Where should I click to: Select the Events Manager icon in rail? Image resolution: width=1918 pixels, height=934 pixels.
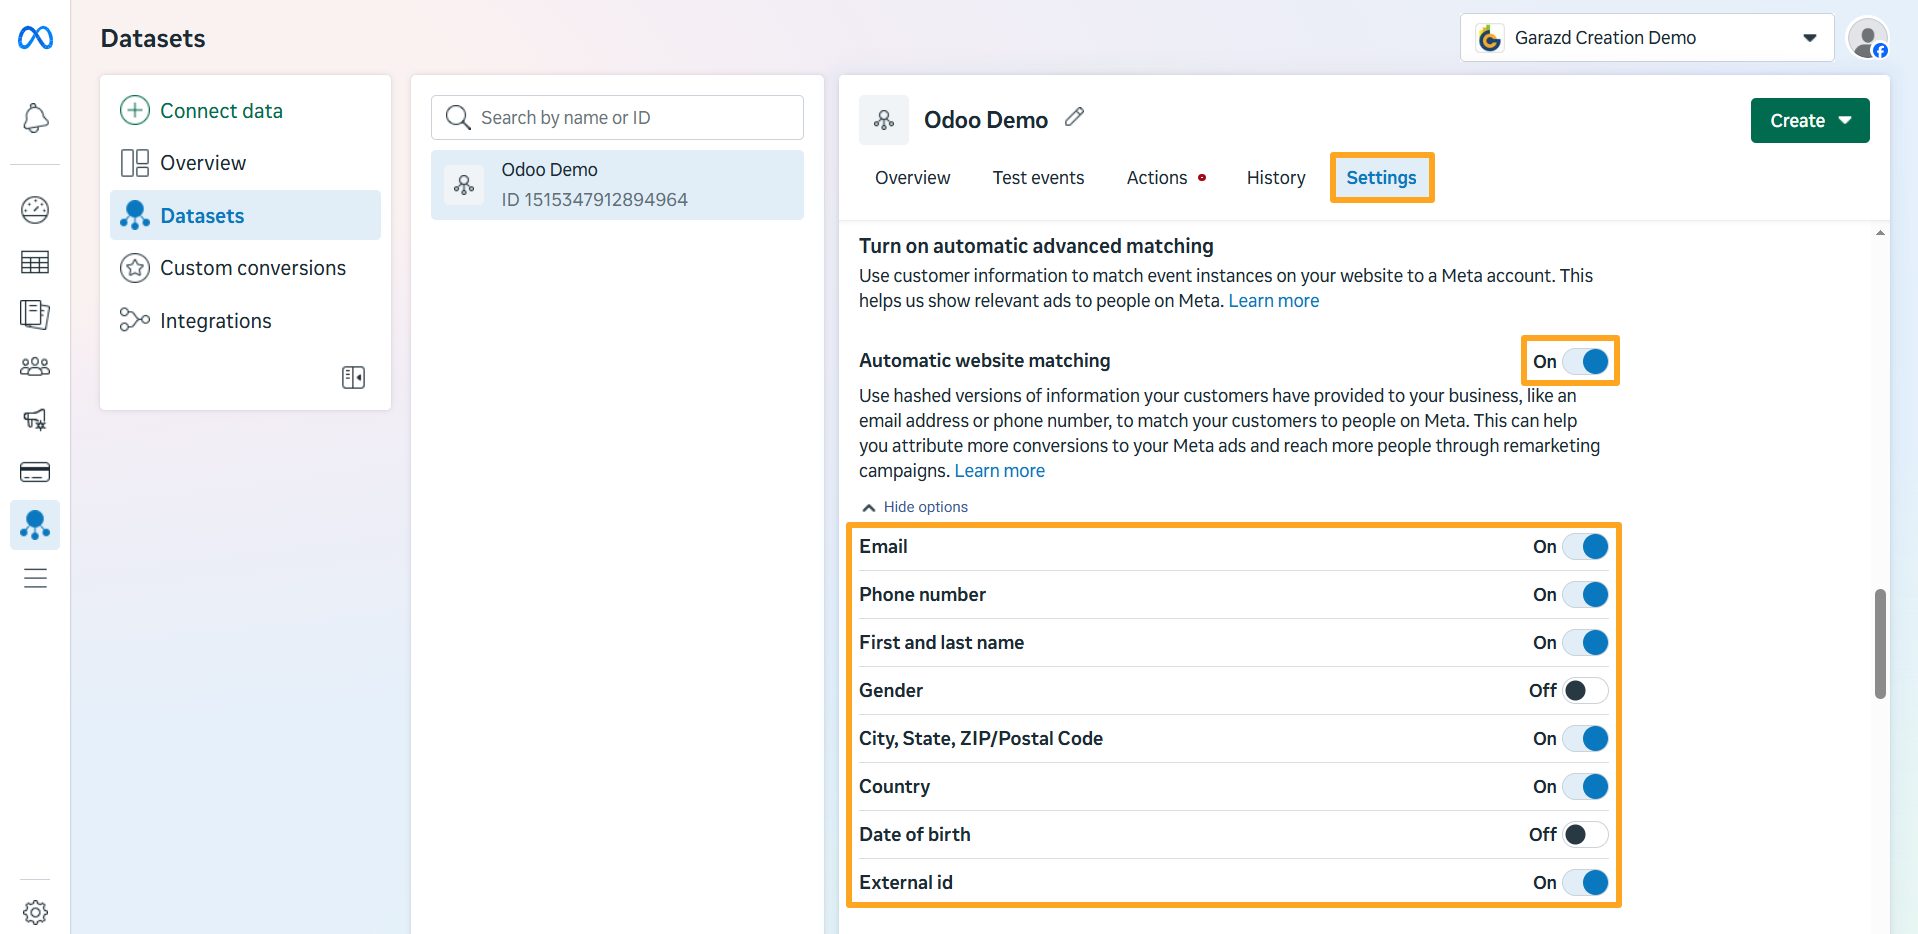(x=35, y=525)
